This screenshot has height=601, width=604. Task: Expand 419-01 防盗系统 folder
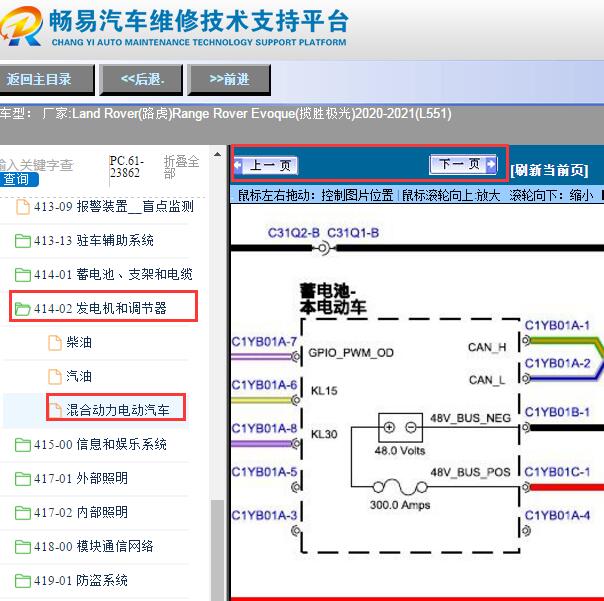(81, 580)
